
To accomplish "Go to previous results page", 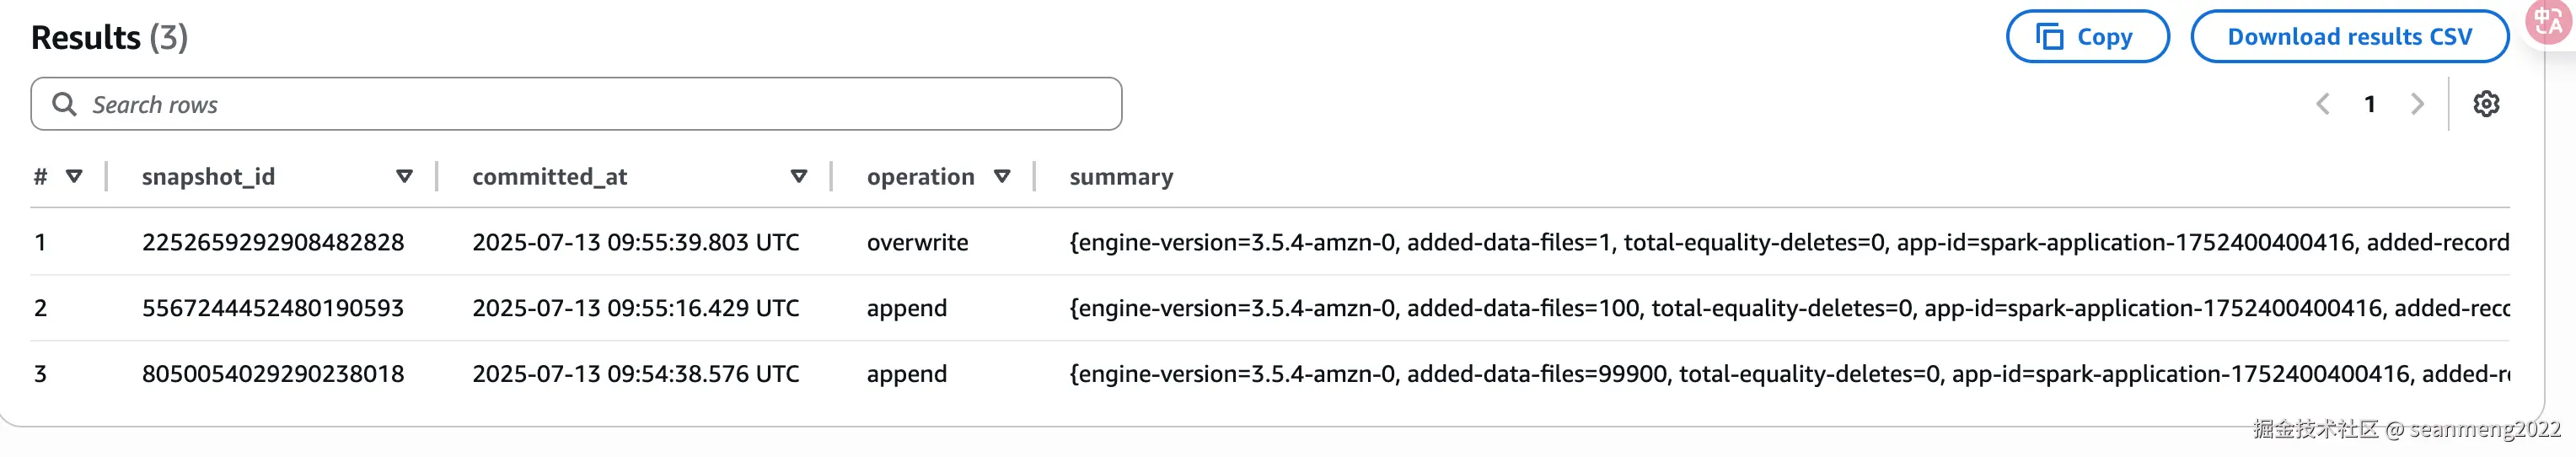I will pos(2323,104).
